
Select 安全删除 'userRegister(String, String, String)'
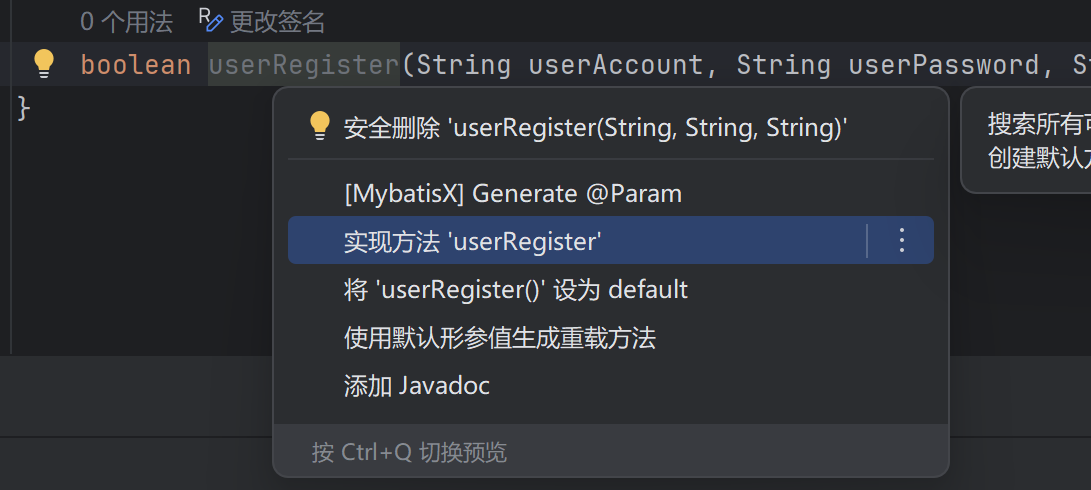tap(595, 127)
